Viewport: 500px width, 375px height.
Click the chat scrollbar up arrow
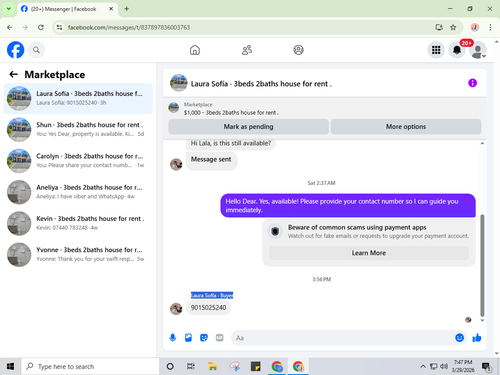tap(482, 143)
